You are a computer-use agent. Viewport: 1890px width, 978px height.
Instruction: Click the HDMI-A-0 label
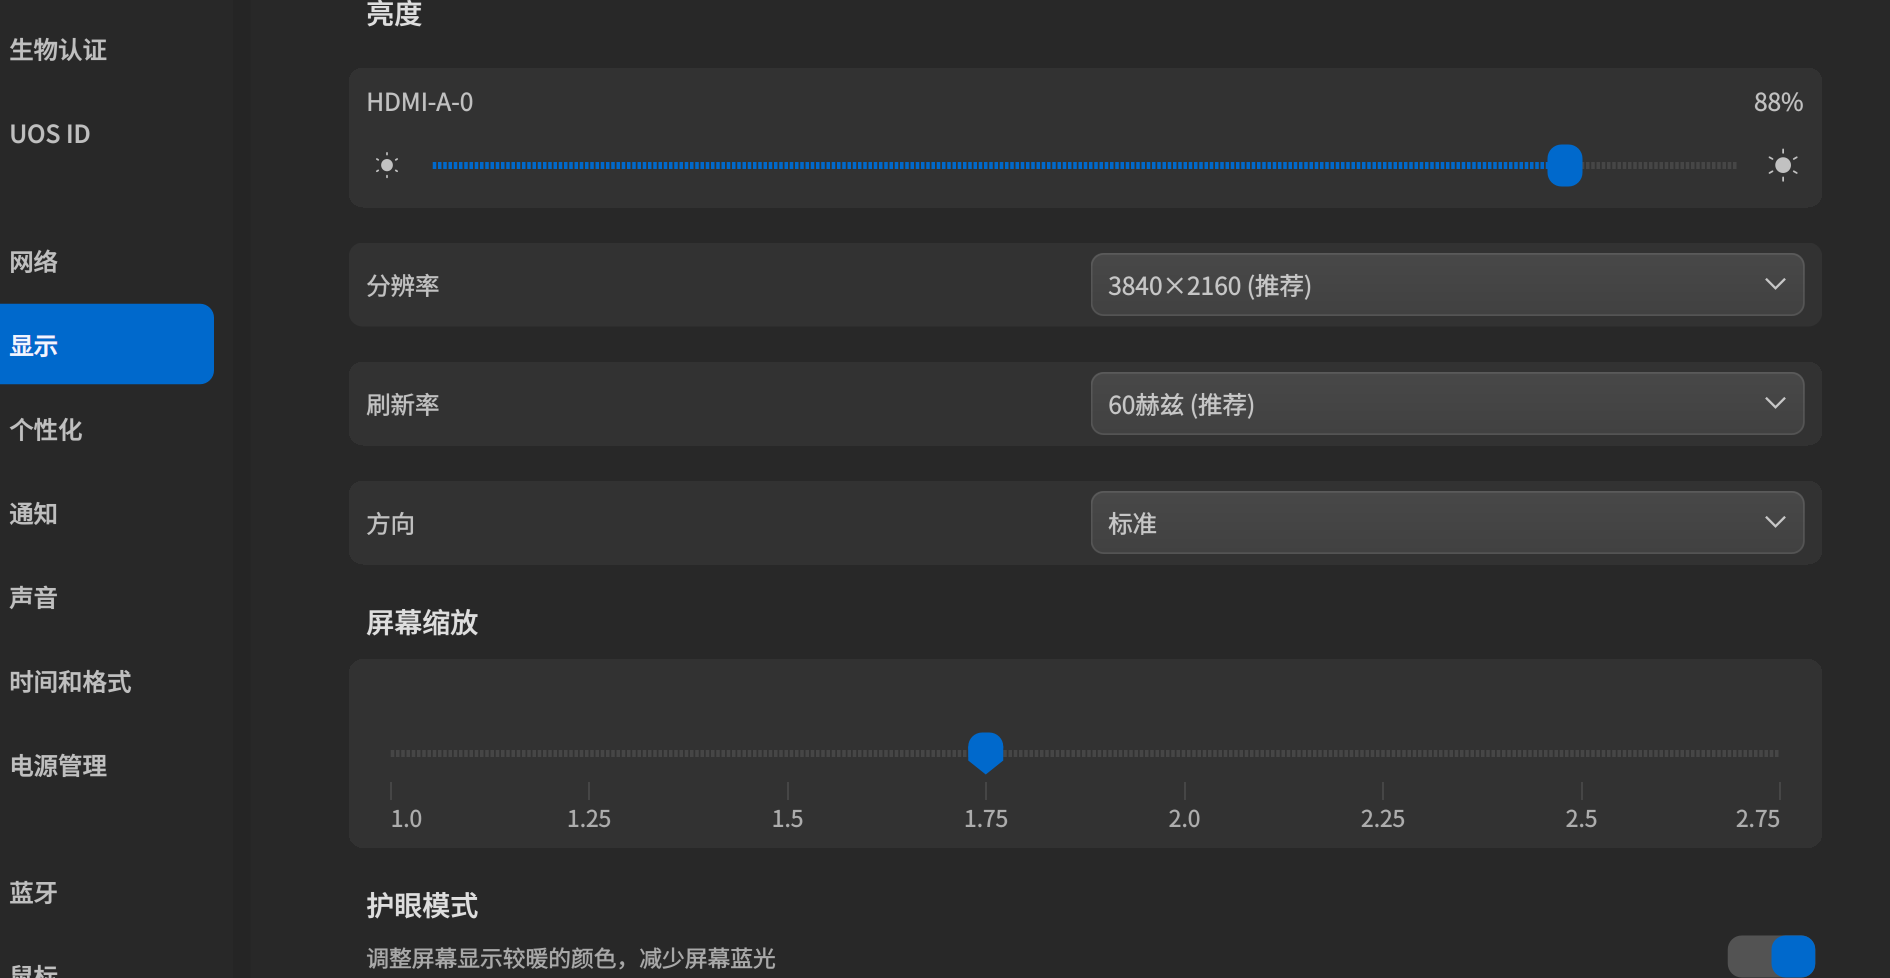coord(420,102)
